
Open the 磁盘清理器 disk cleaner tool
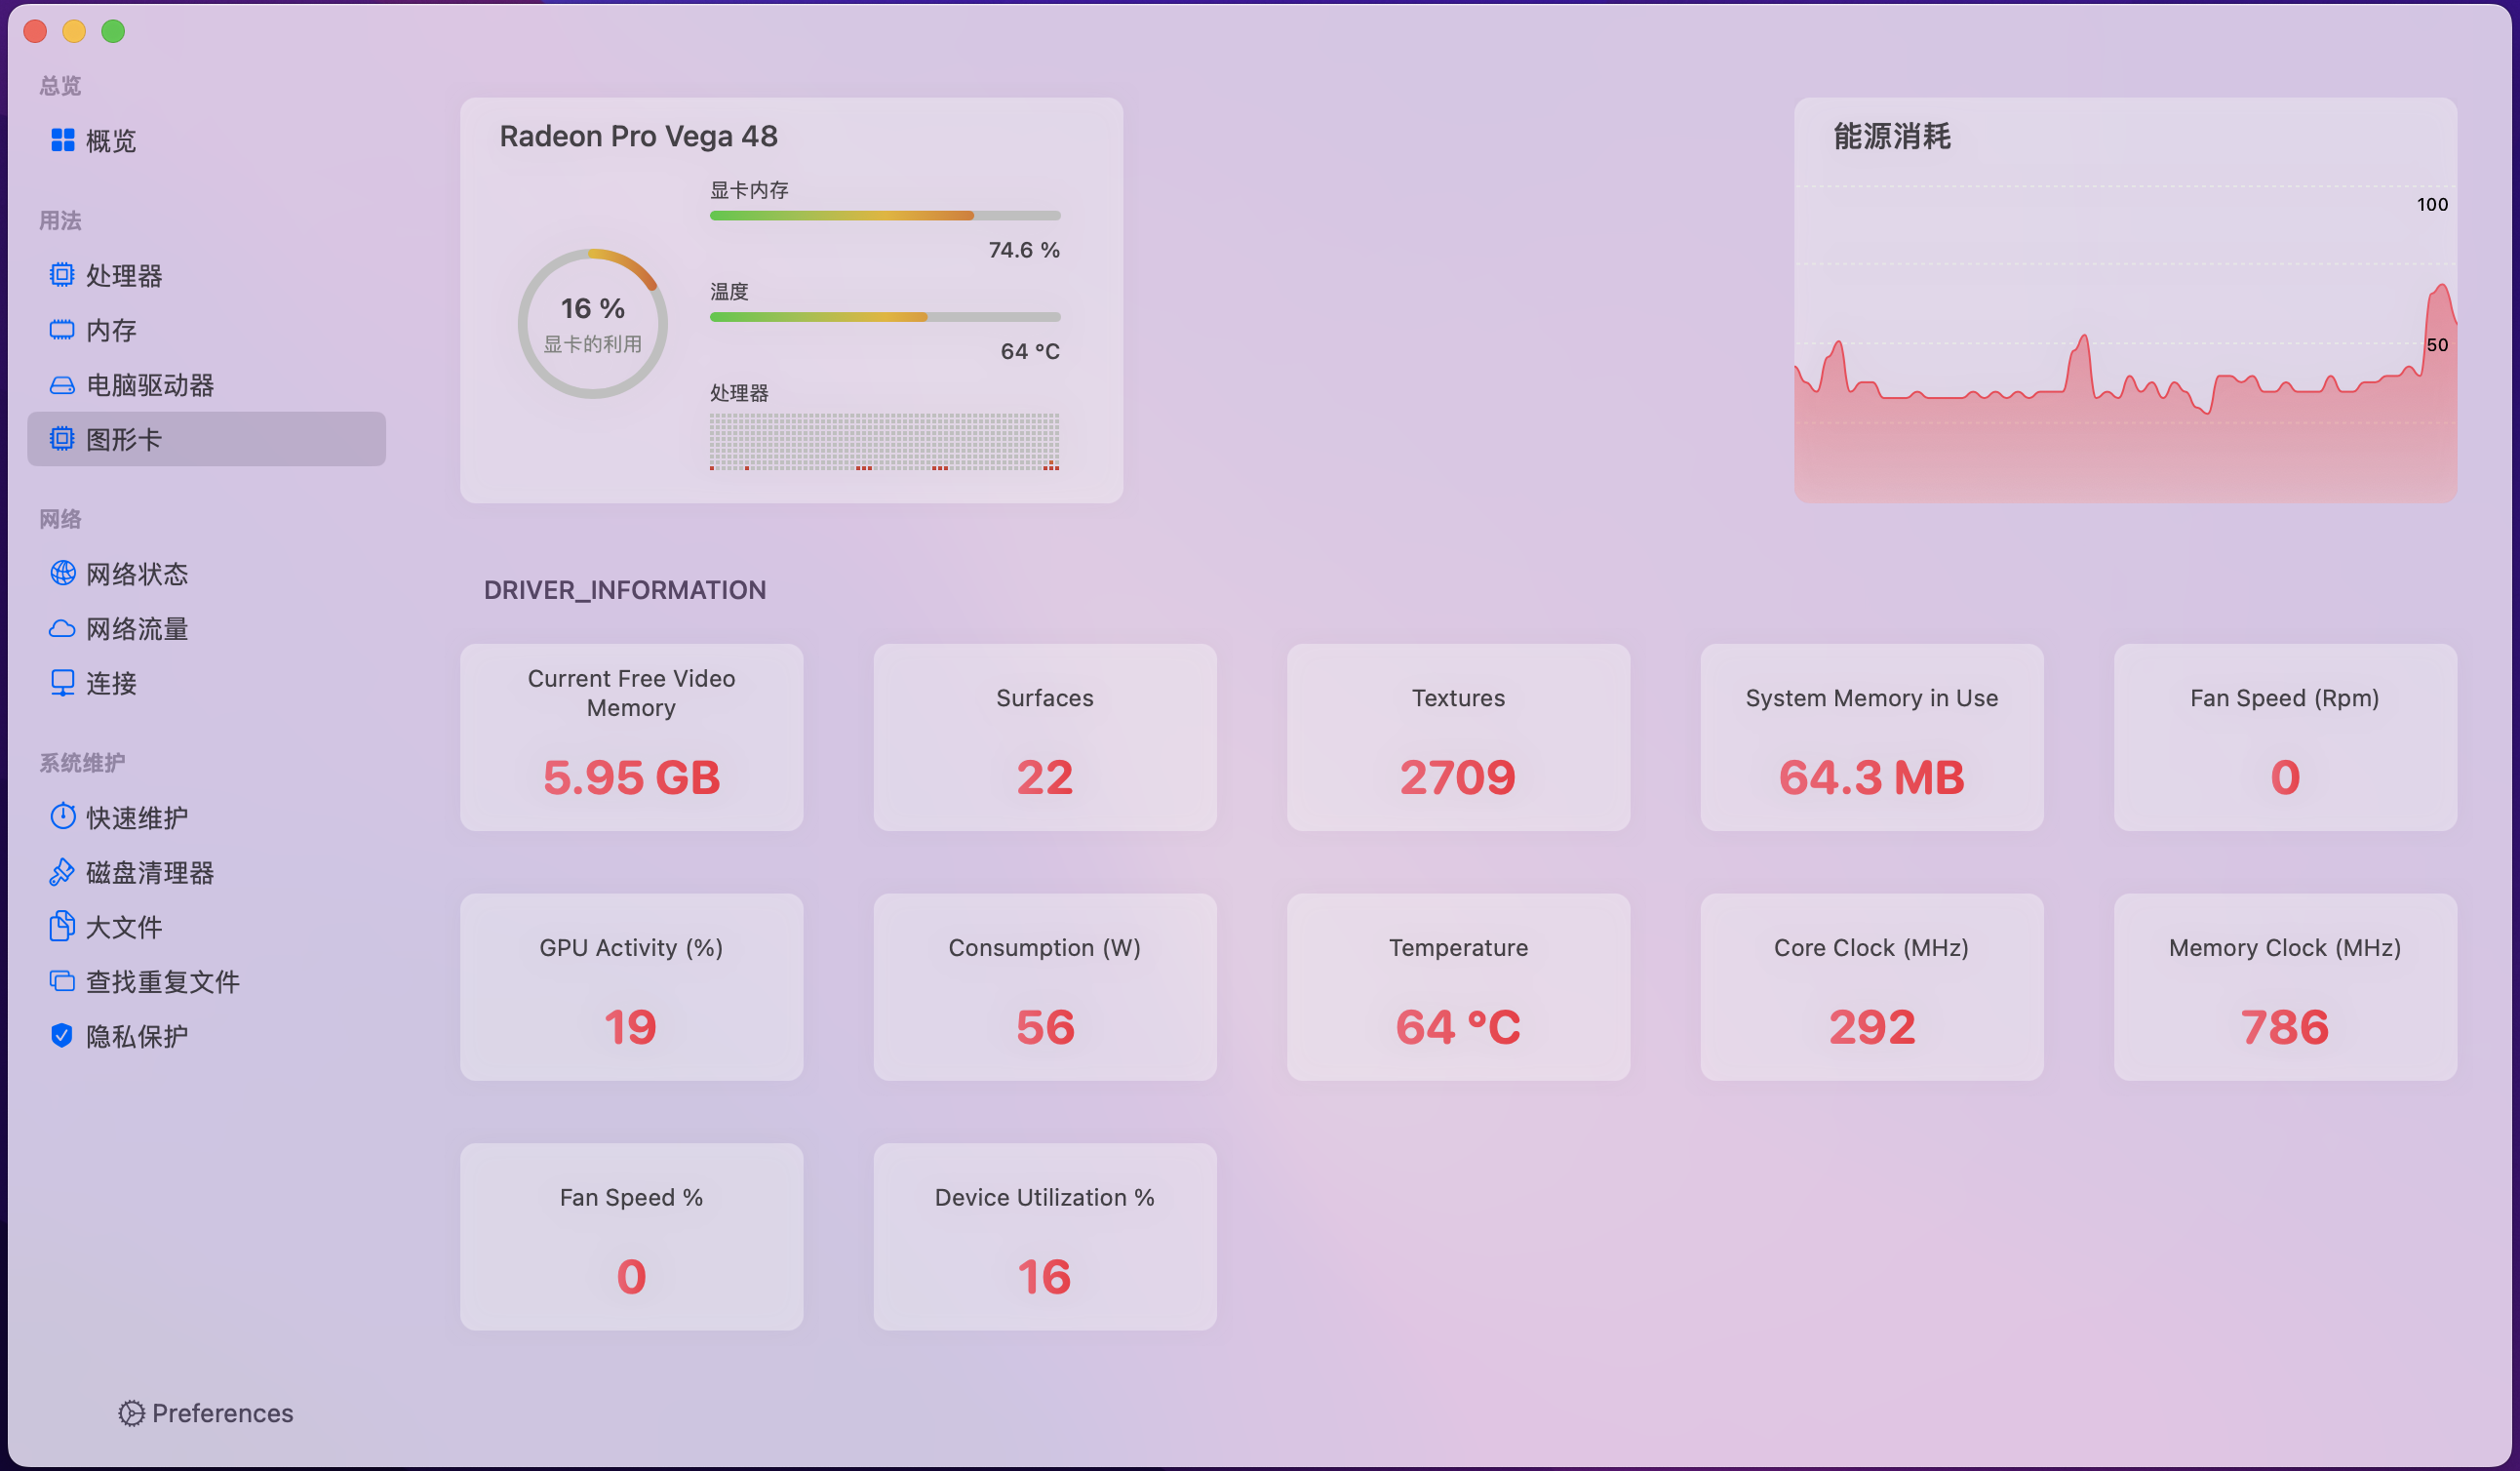62,871
